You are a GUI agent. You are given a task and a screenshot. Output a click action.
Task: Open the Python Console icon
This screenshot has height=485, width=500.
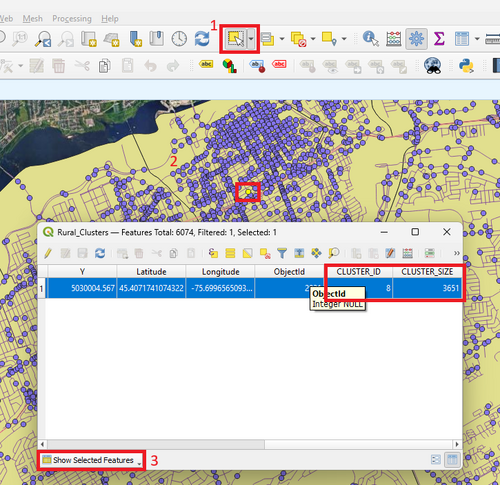(466, 66)
